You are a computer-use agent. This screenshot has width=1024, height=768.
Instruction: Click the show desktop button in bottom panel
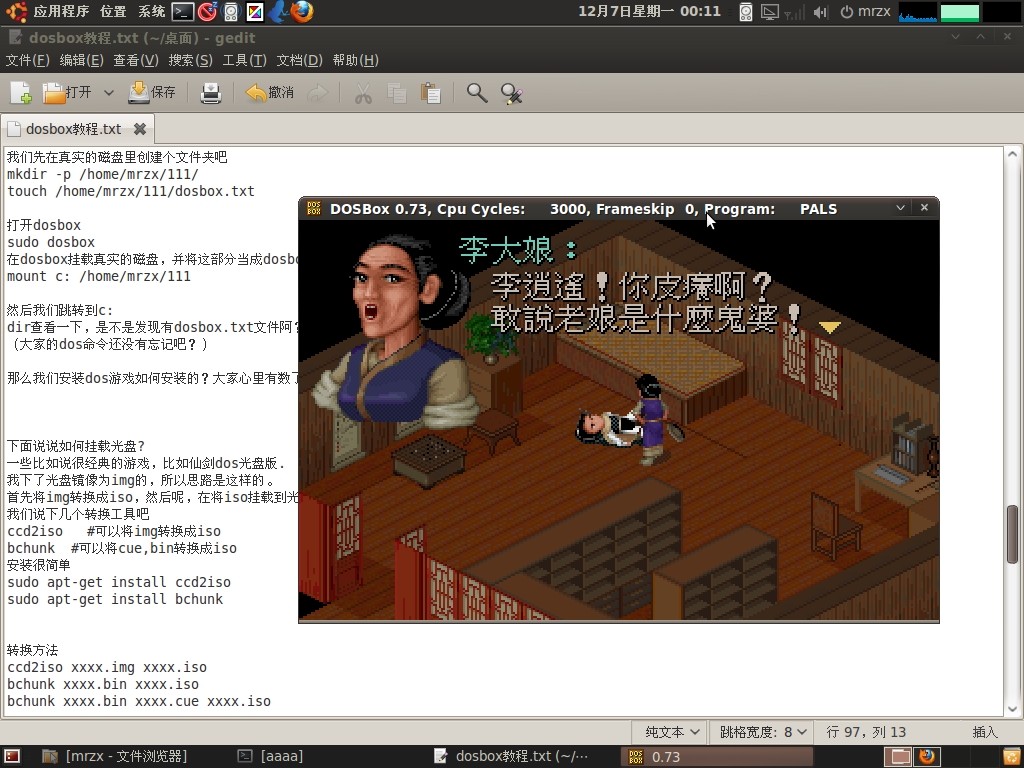pos(12,756)
